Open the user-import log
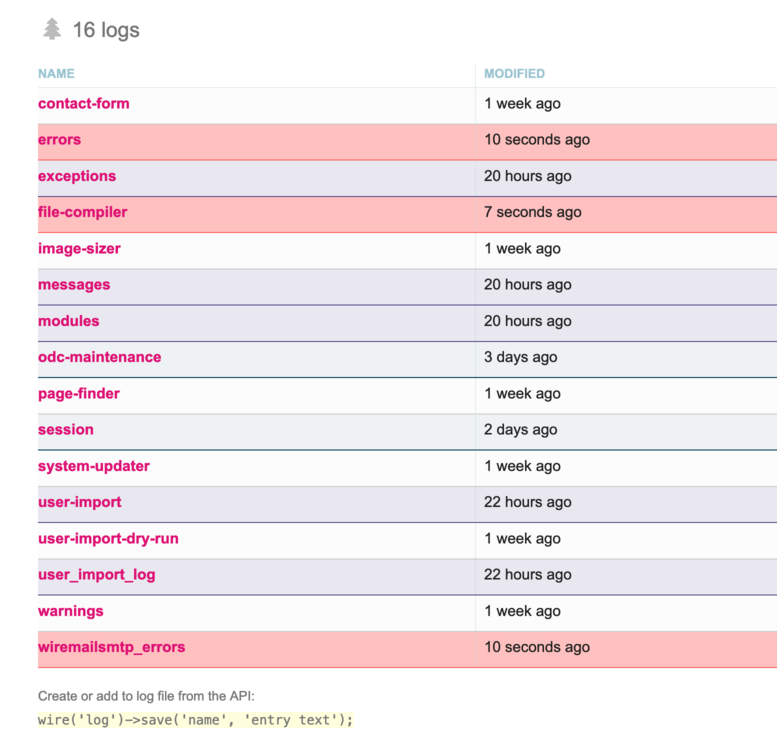The image size is (777, 750). tap(80, 502)
